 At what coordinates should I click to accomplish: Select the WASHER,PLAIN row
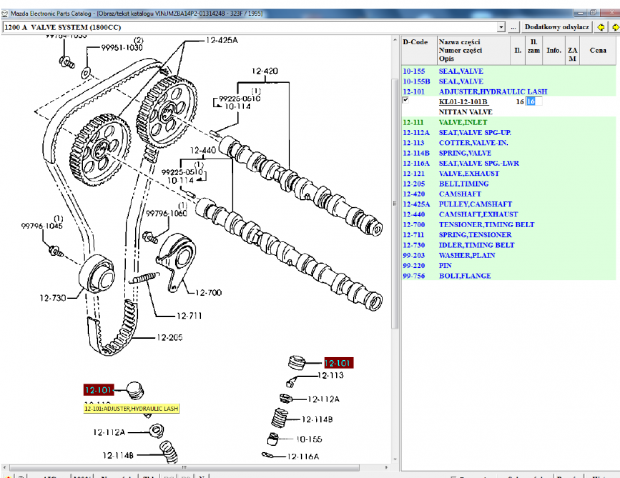[x=508, y=255]
